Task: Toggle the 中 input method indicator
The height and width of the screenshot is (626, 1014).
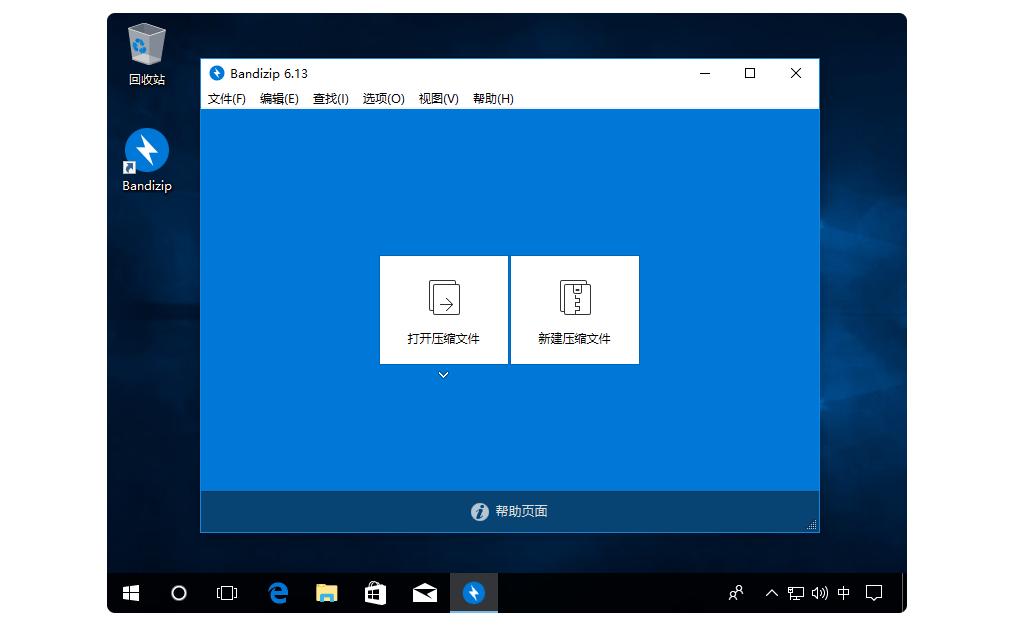Action: pyautogui.click(x=845, y=592)
